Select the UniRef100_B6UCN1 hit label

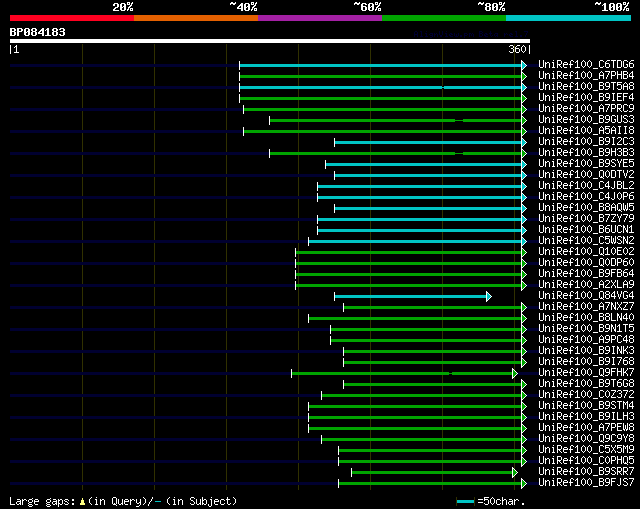[586, 230]
